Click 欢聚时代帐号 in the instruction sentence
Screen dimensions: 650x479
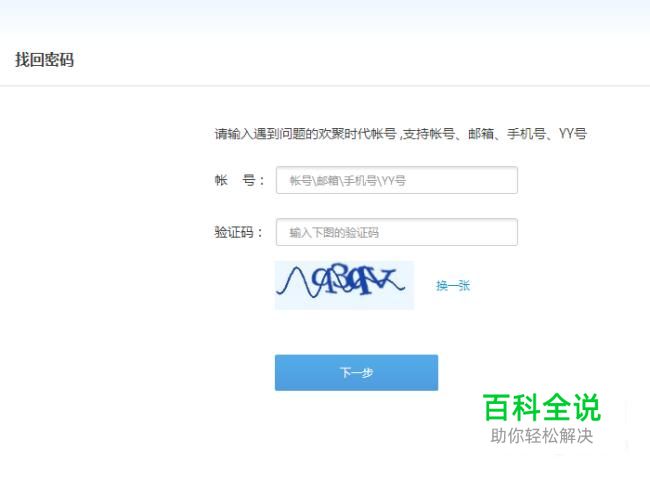[x=357, y=134]
